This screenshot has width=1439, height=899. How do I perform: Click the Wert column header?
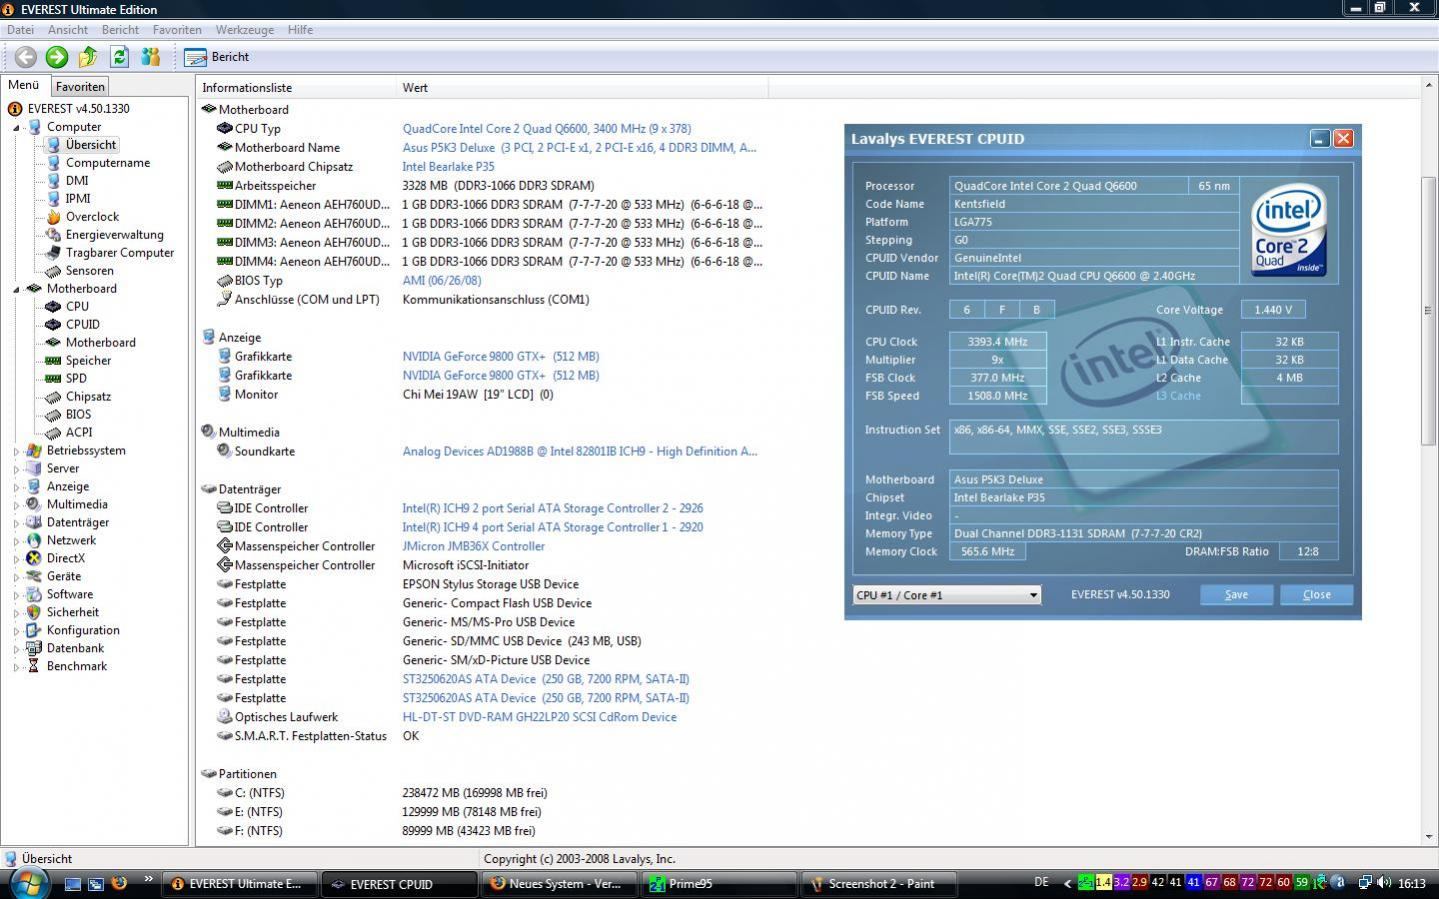pos(583,88)
